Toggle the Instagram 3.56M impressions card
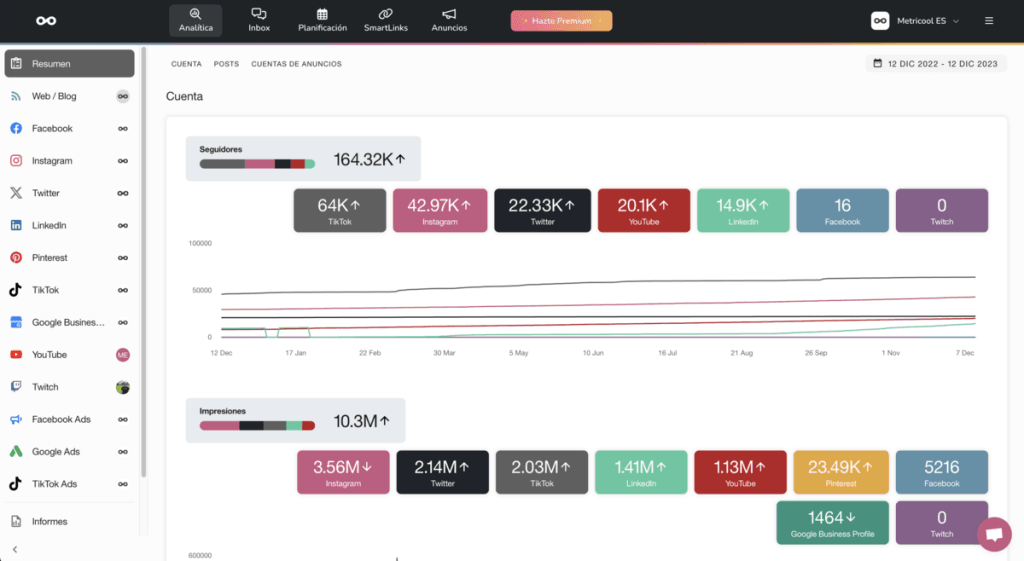Image resolution: width=1024 pixels, height=561 pixels. click(343, 472)
